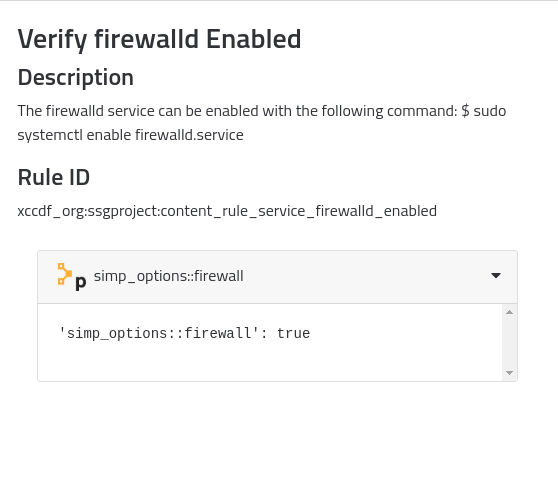The width and height of the screenshot is (558, 477).
Task: Click the code box scrollbar up arrow
Action: click(x=509, y=312)
